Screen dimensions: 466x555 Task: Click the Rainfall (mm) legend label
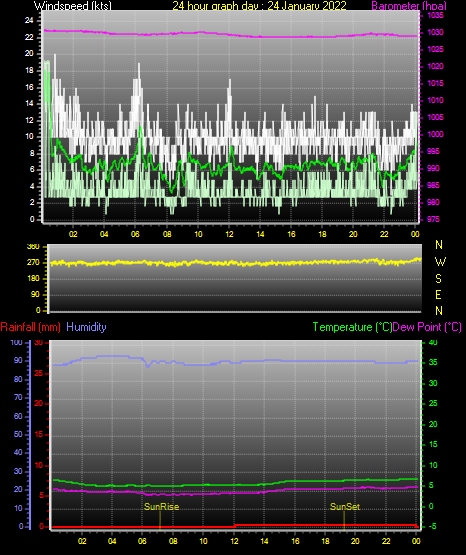[30, 327]
